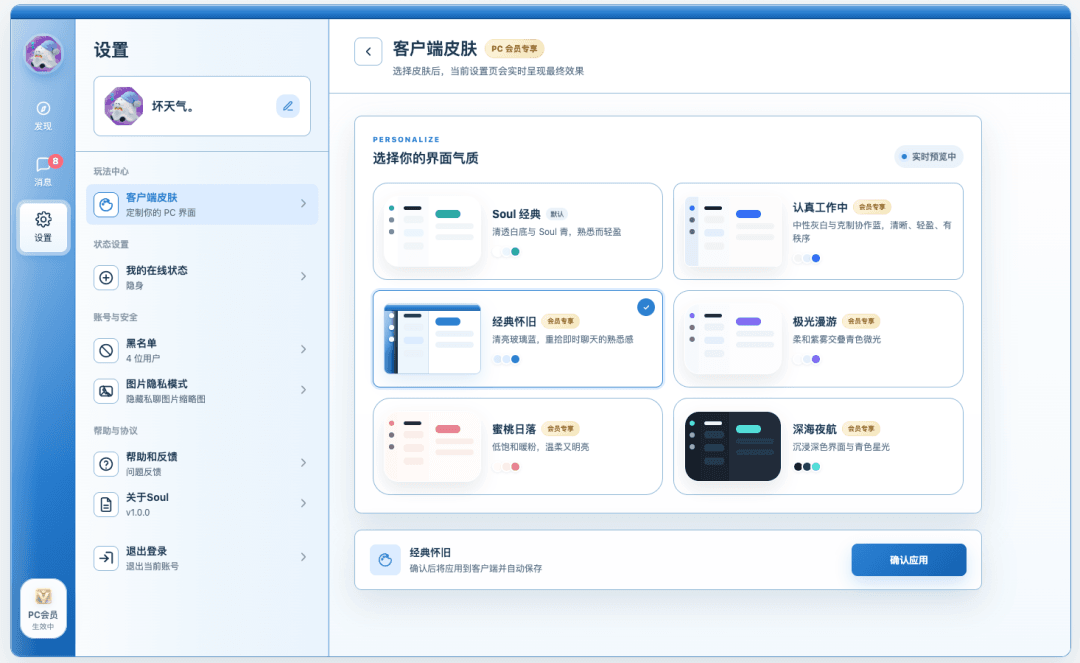Screen dimensions: 1080x663
Task: Expand the 关于Soul row chevron
Action: [x=303, y=504]
